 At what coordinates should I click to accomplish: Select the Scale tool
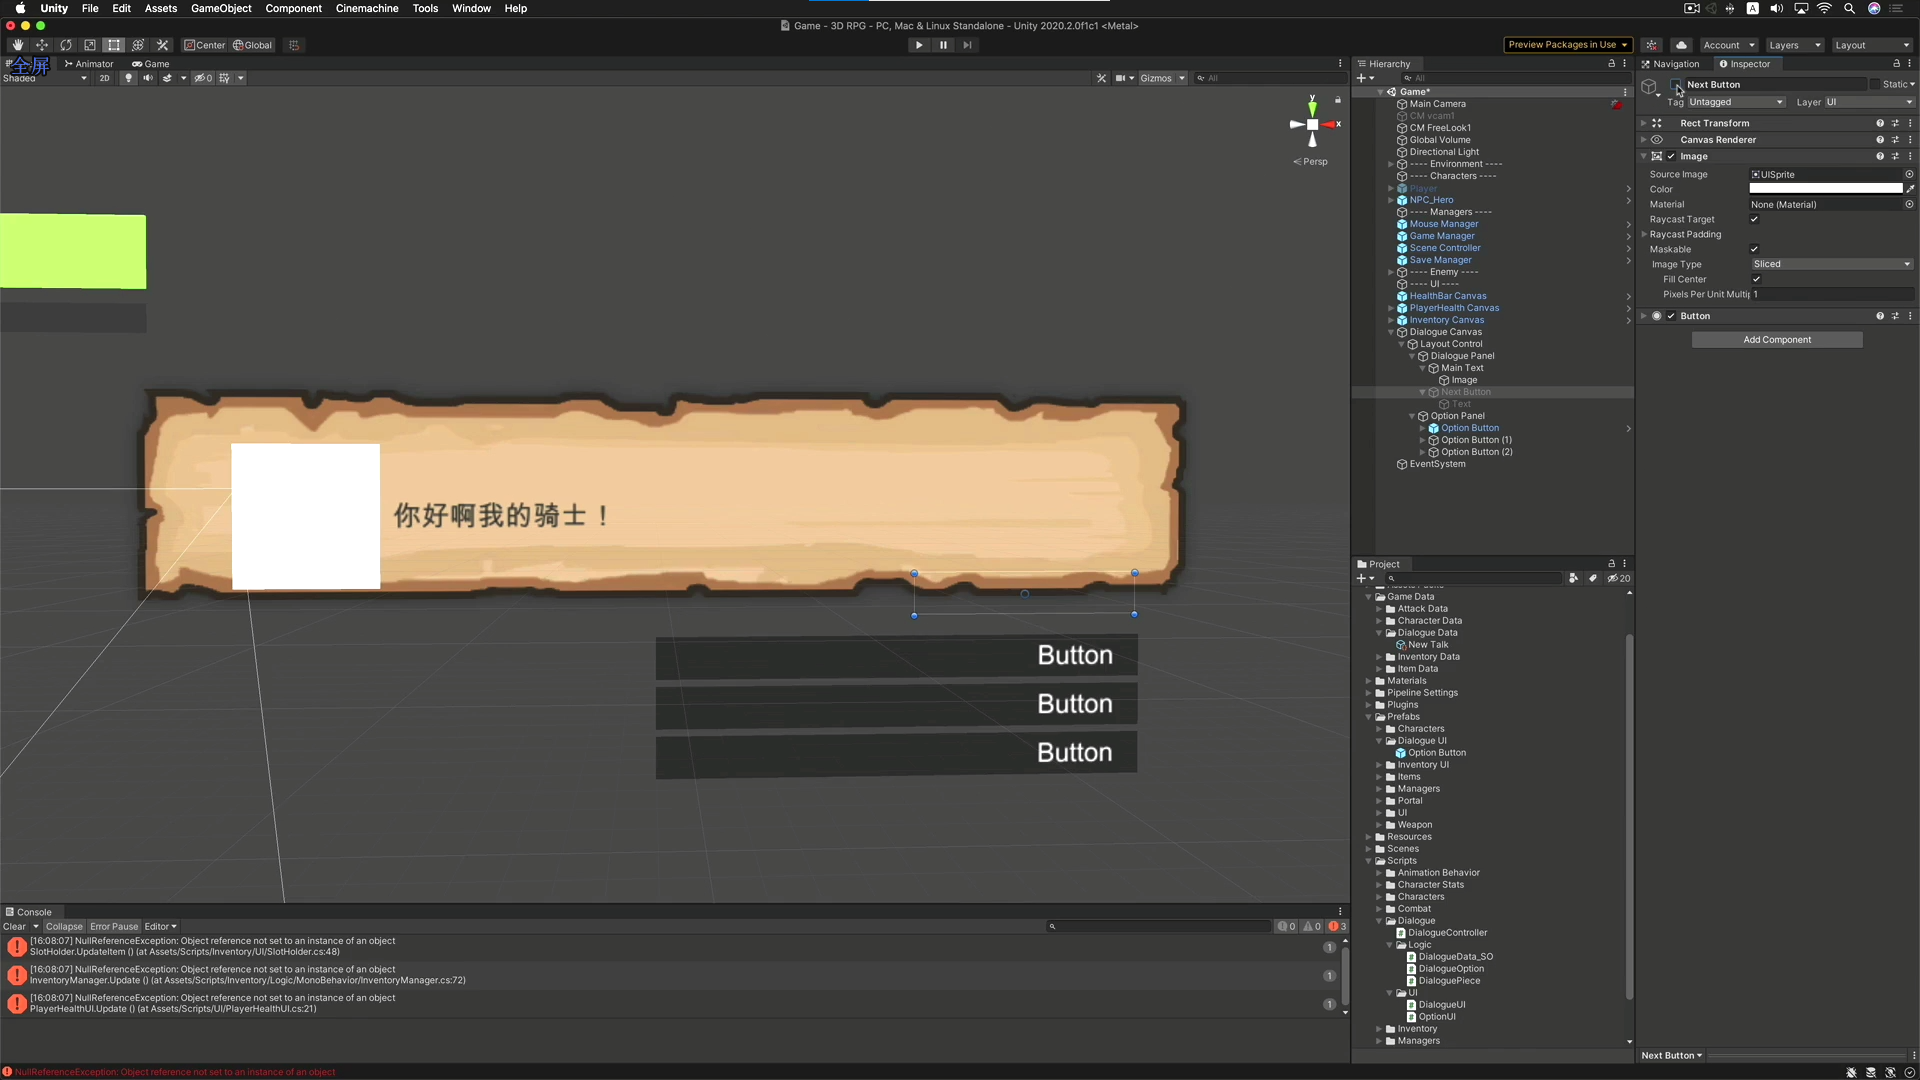[90, 45]
